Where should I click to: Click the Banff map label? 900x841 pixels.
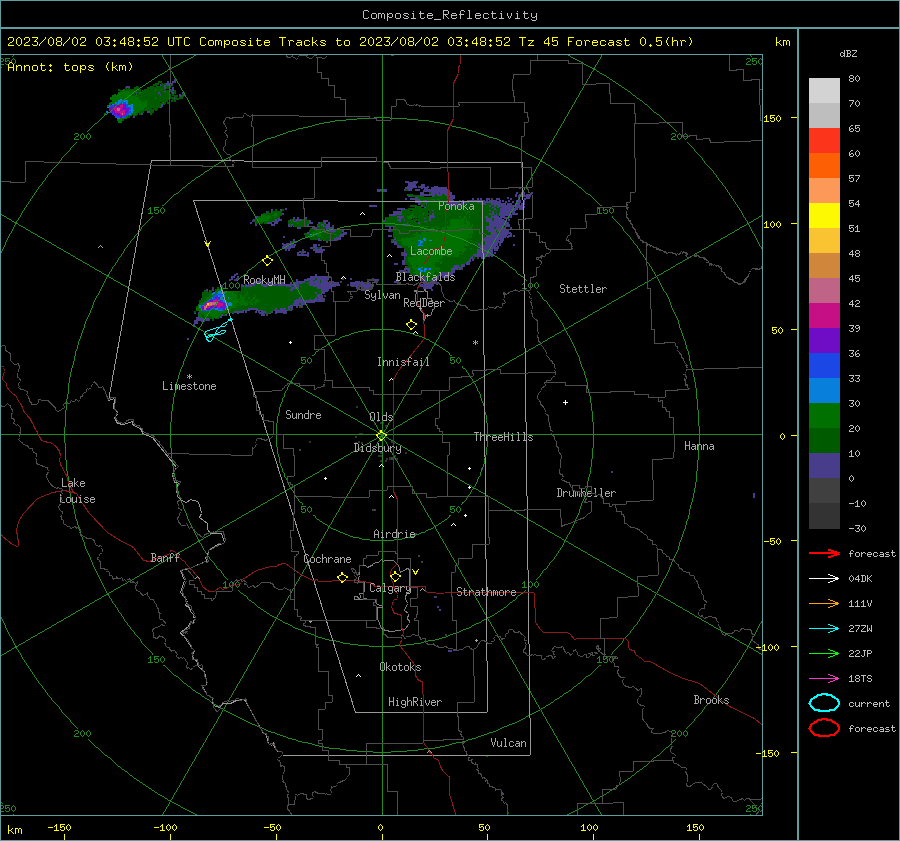[x=165, y=557]
